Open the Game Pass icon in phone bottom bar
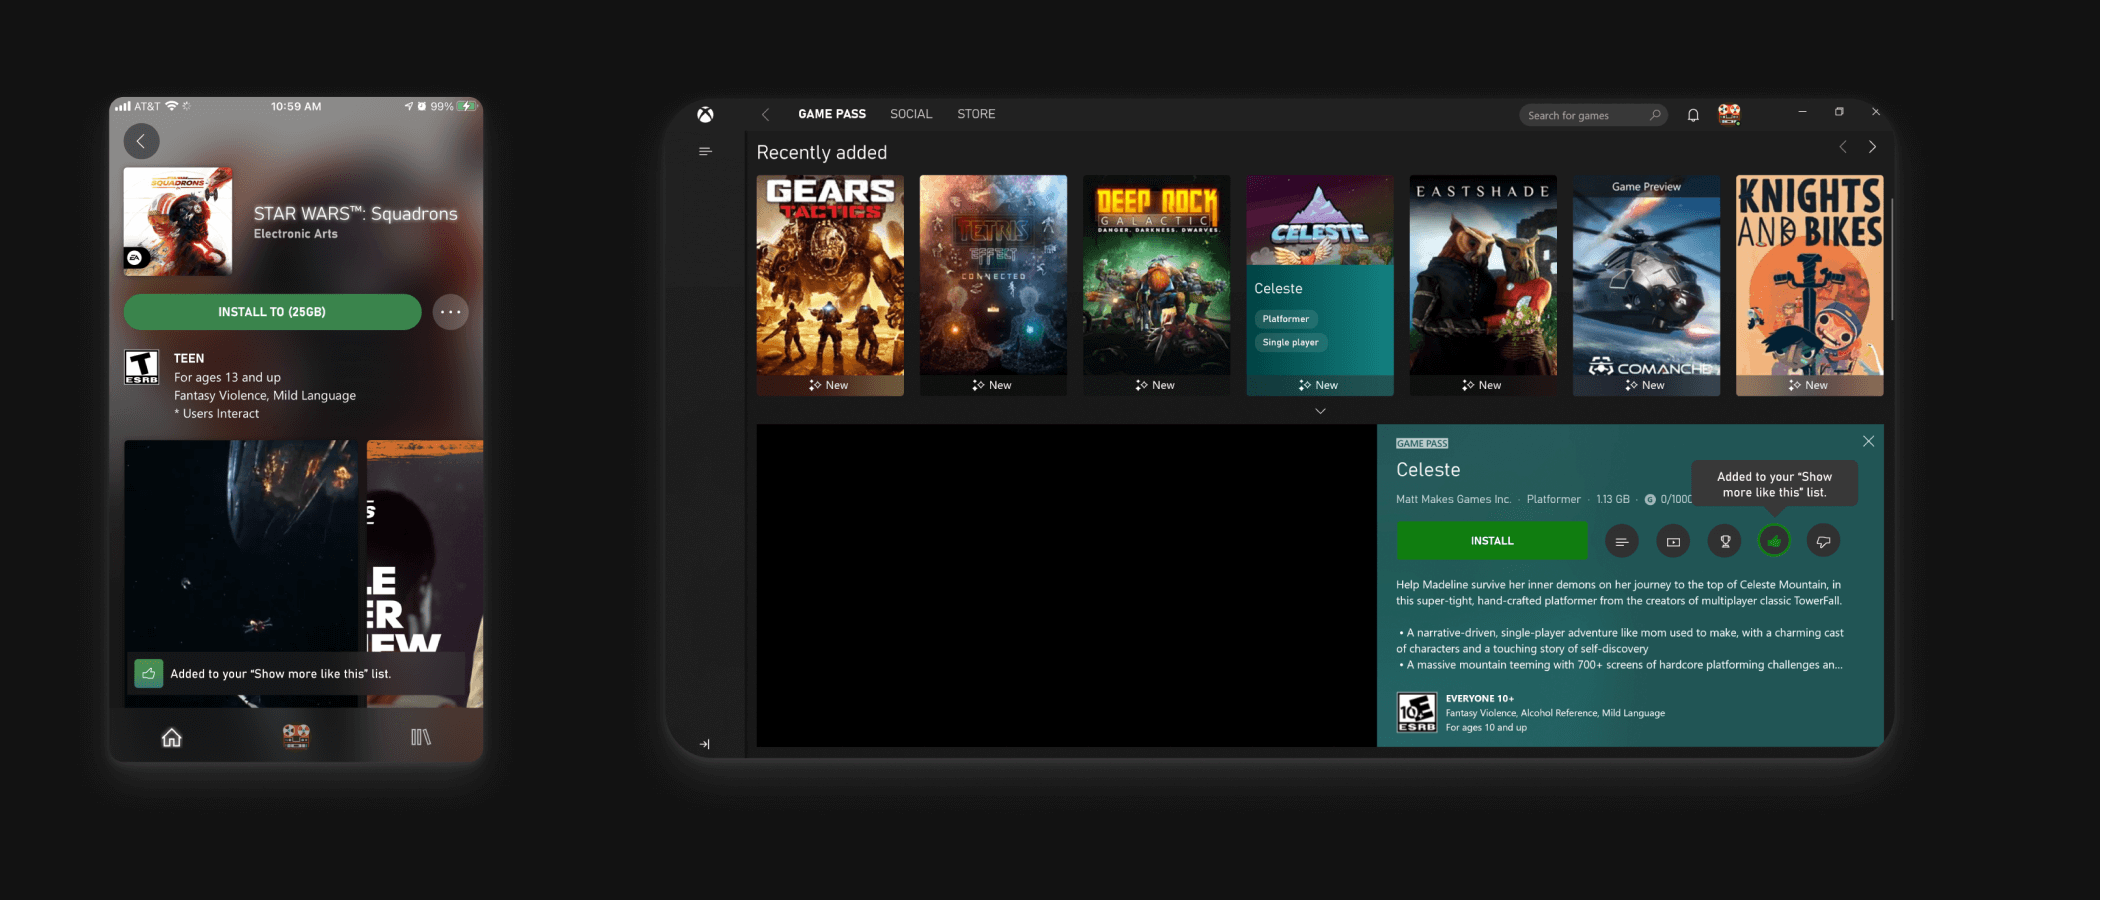Viewport: 2101px width, 900px height. [296, 736]
